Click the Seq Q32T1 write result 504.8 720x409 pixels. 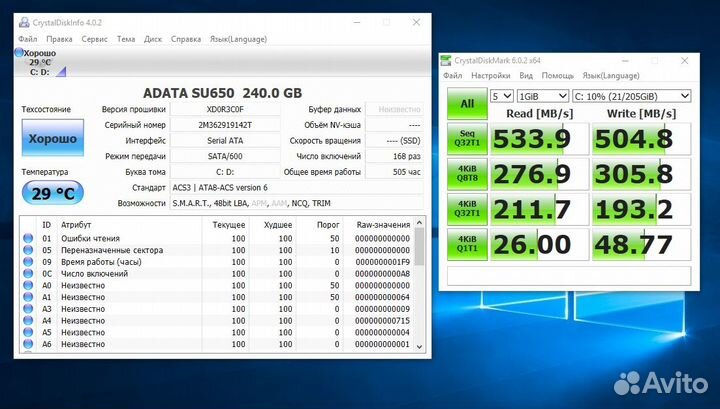tap(641, 139)
